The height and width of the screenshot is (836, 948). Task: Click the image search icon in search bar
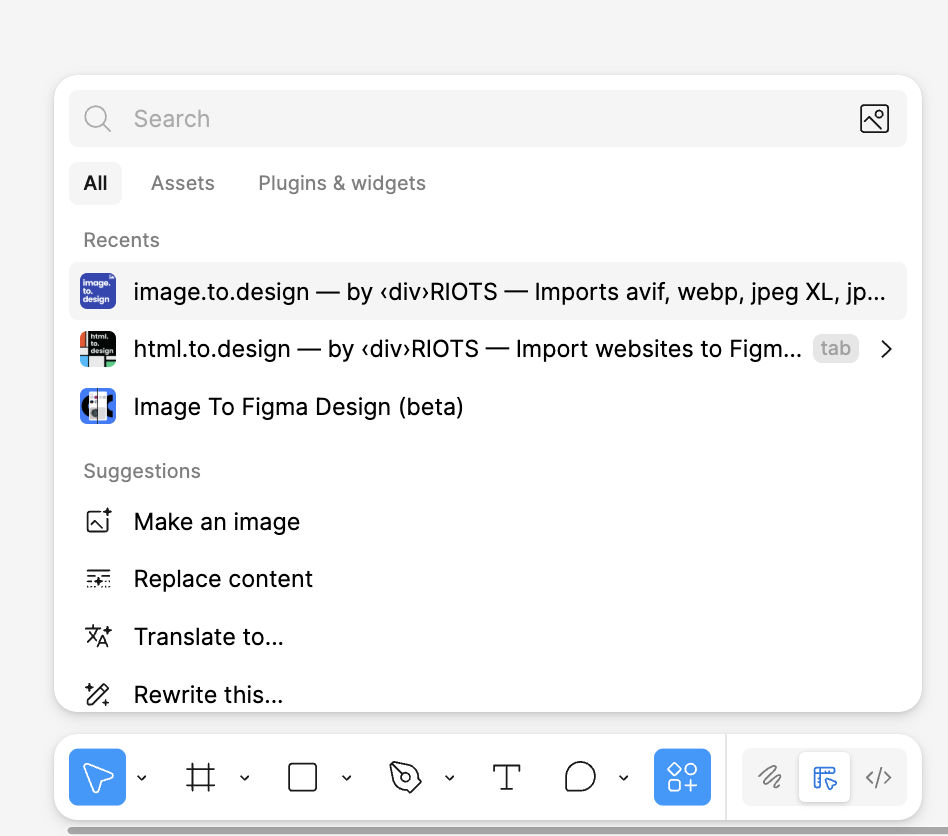[x=874, y=119]
